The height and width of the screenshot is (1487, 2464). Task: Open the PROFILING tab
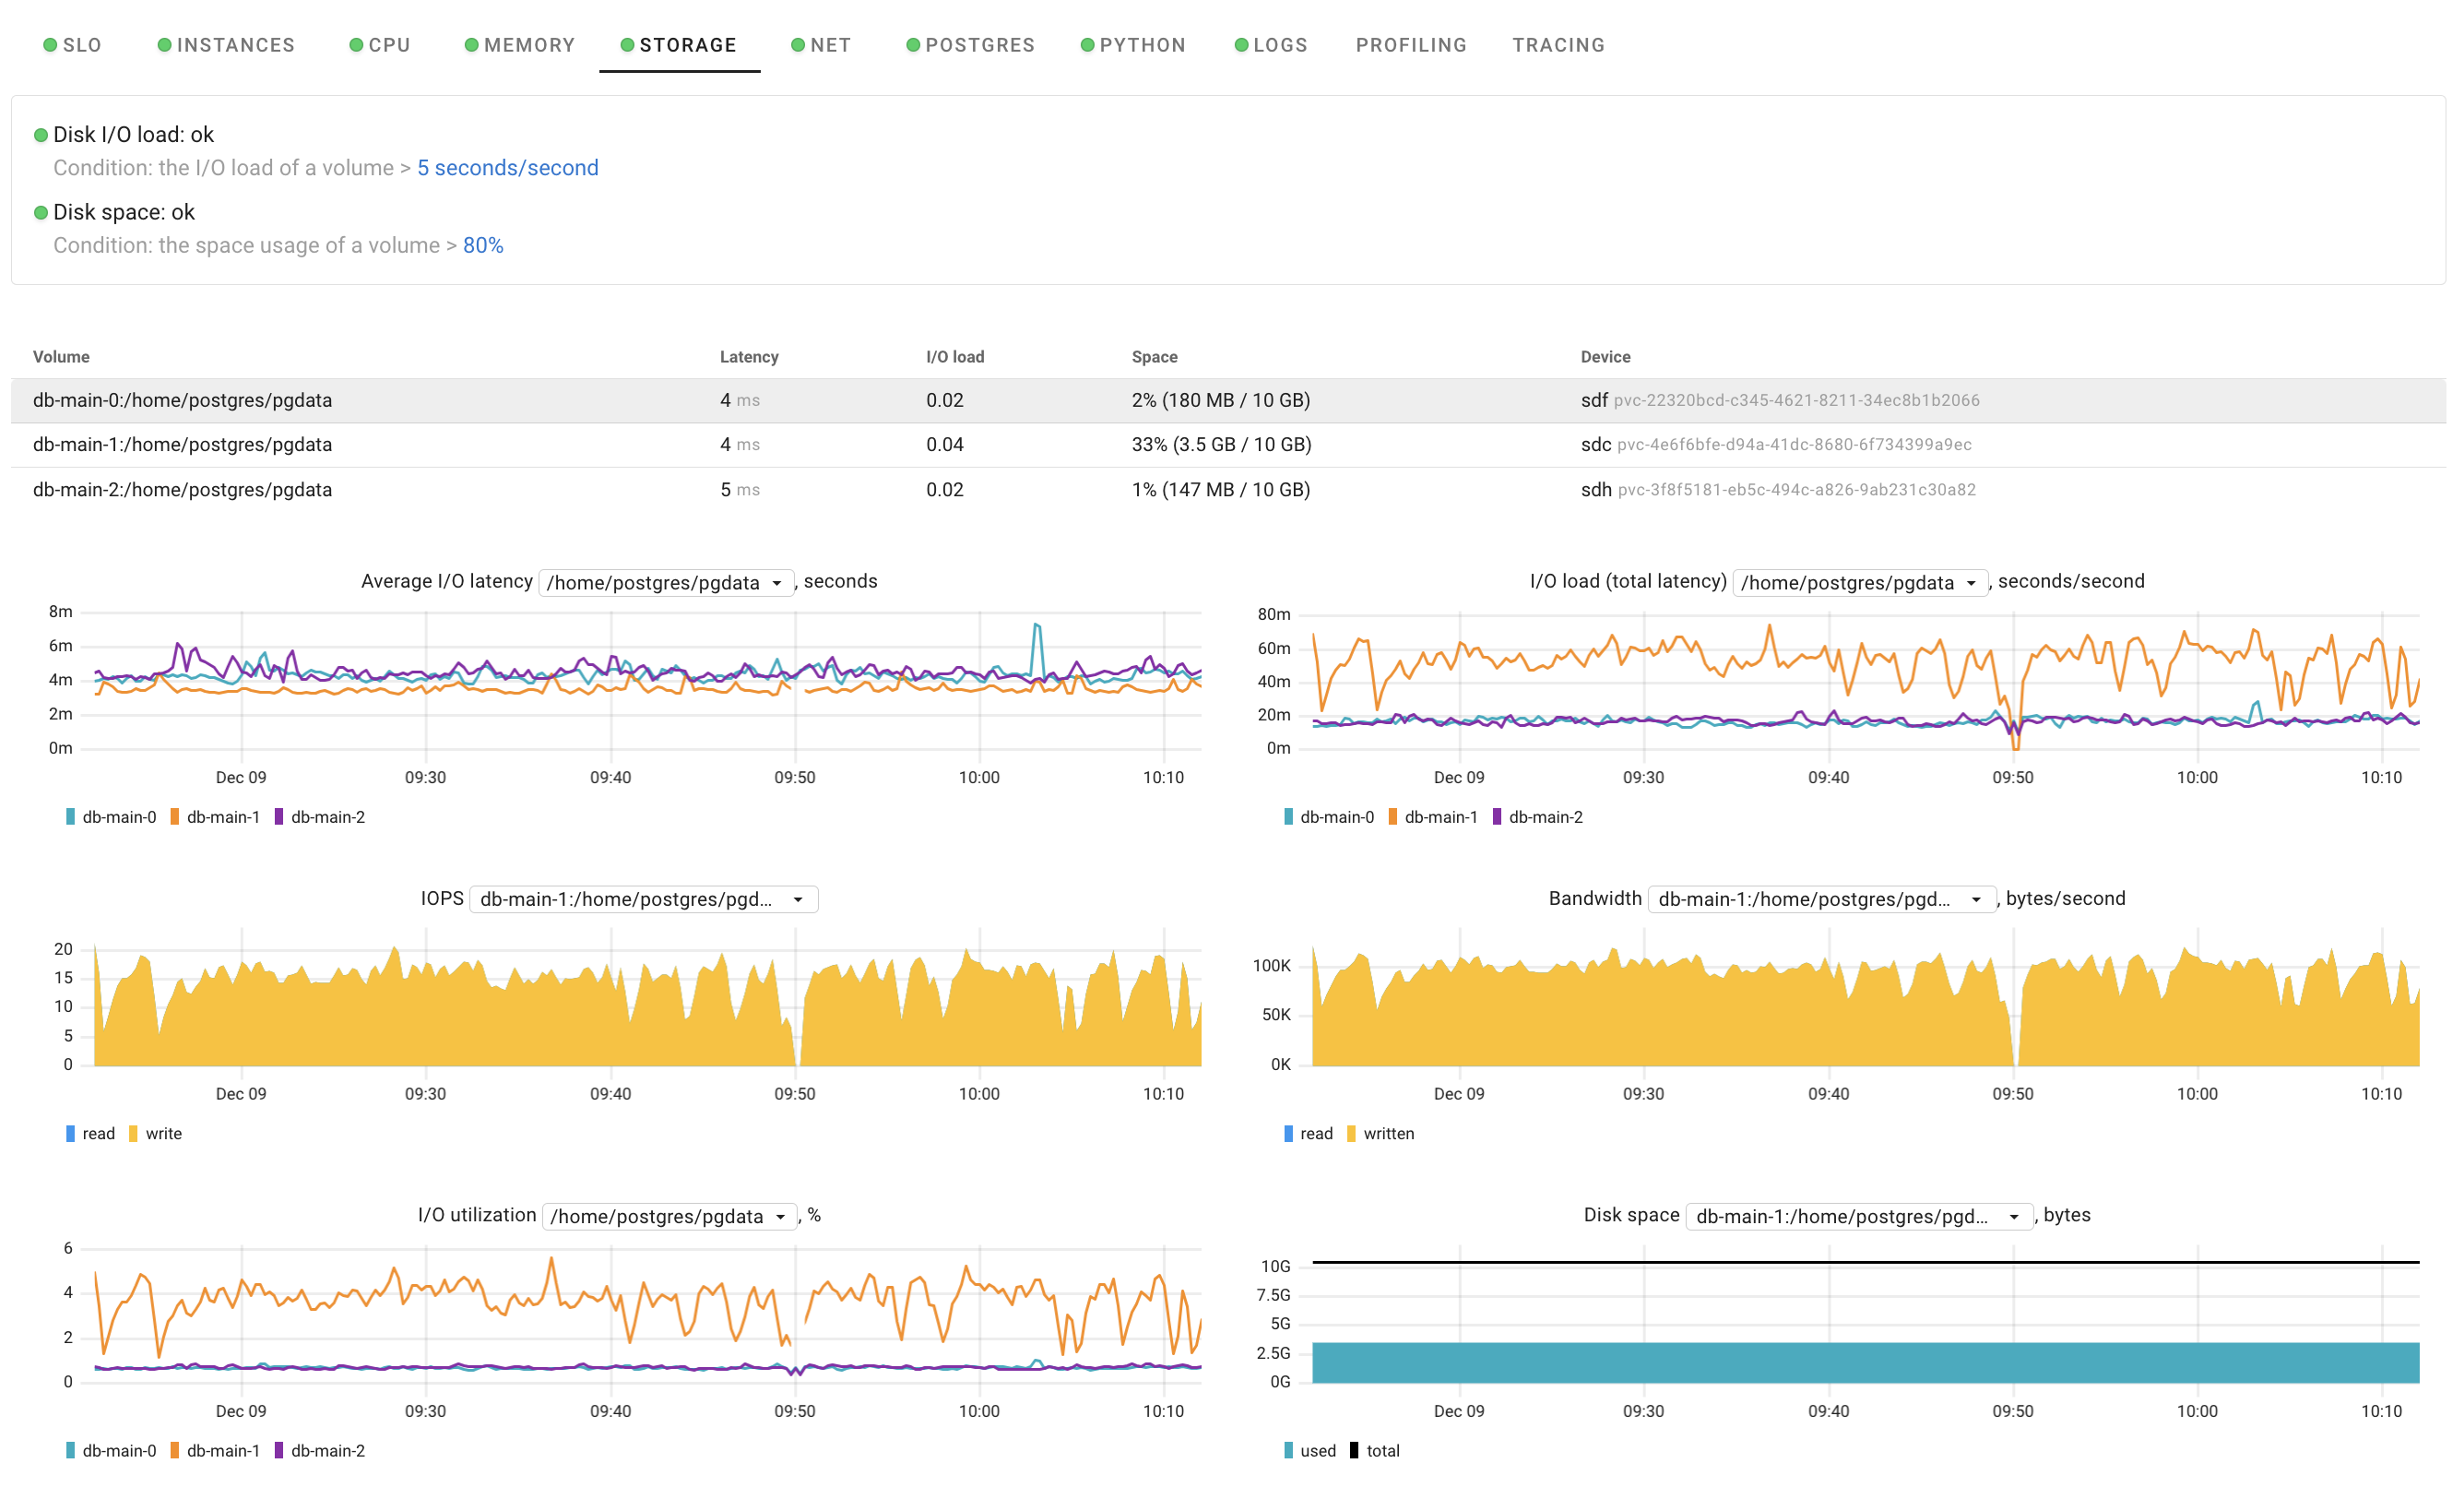1411,45
